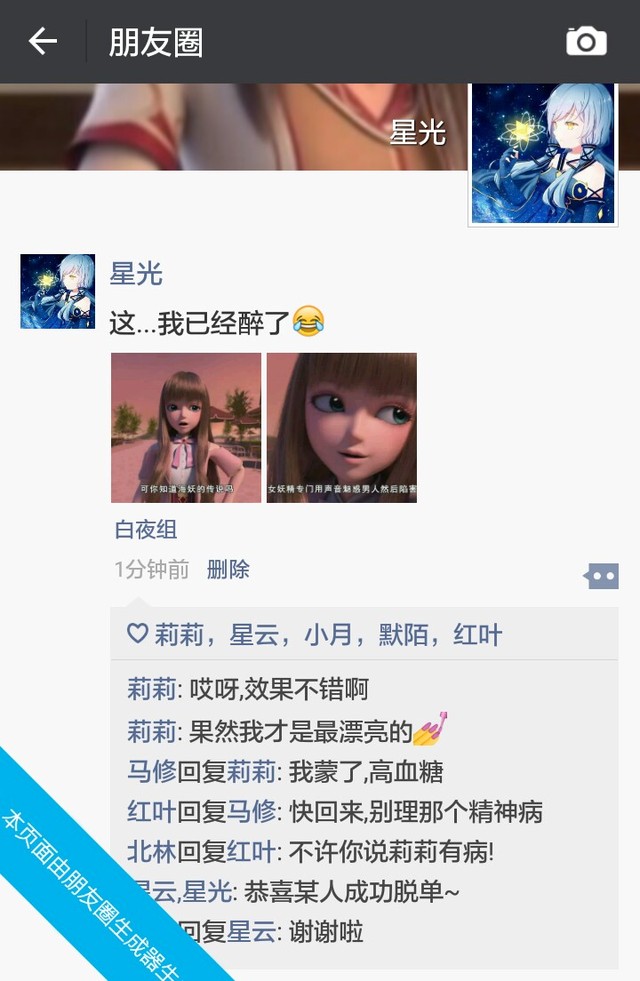Open 小月 in the likes list
The height and width of the screenshot is (981, 640).
(328, 634)
